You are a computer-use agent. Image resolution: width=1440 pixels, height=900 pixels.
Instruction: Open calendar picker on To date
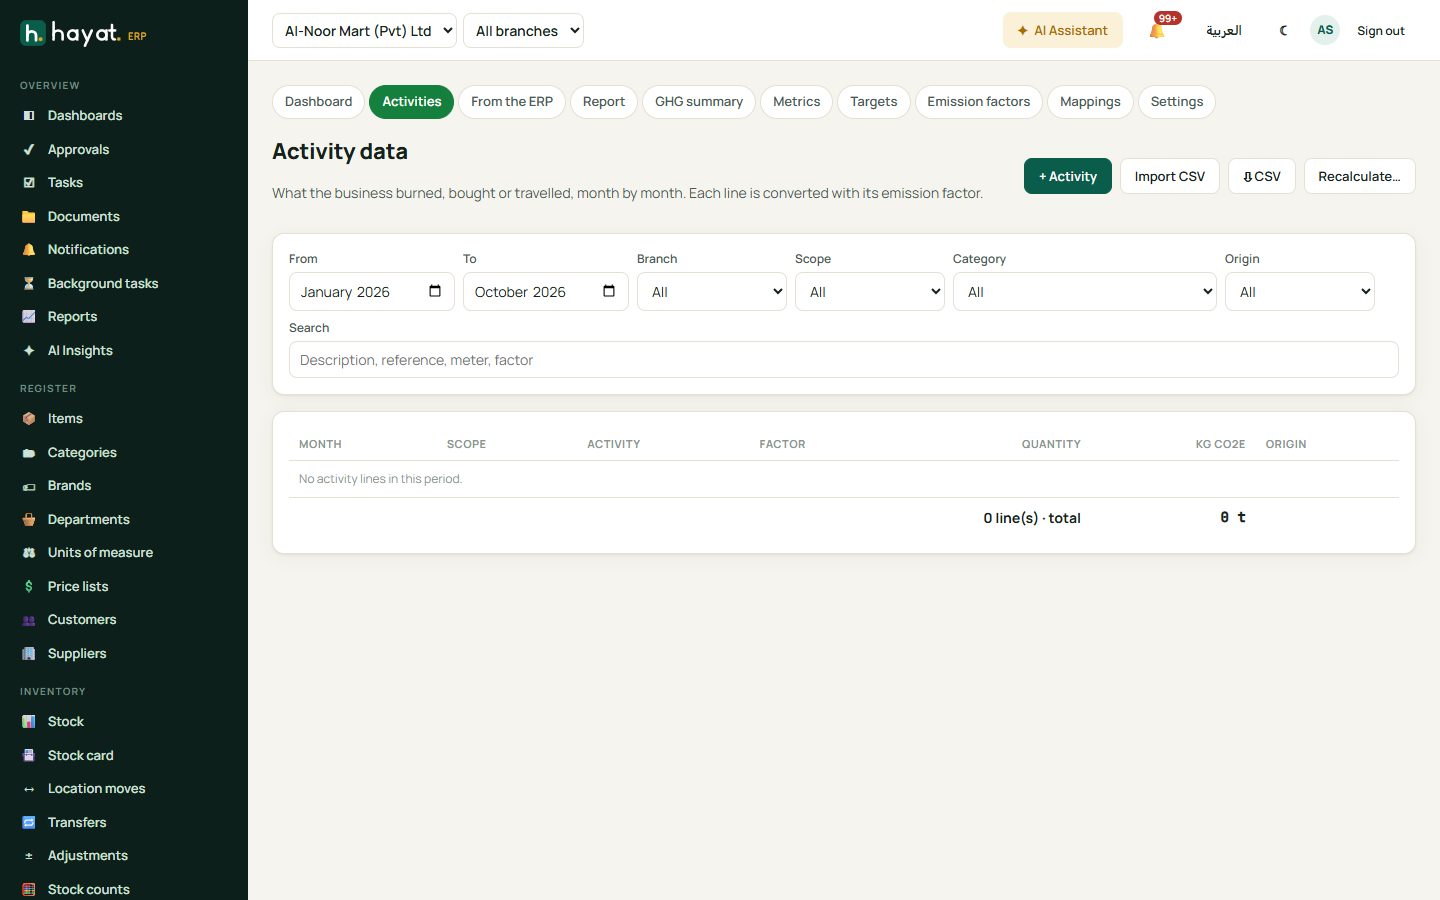coord(609,291)
